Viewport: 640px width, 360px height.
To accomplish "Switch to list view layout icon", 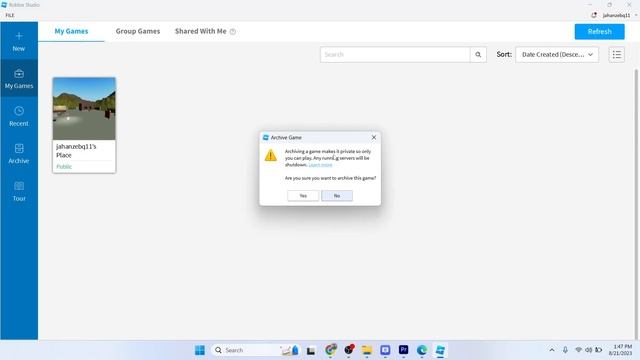I will pos(616,55).
